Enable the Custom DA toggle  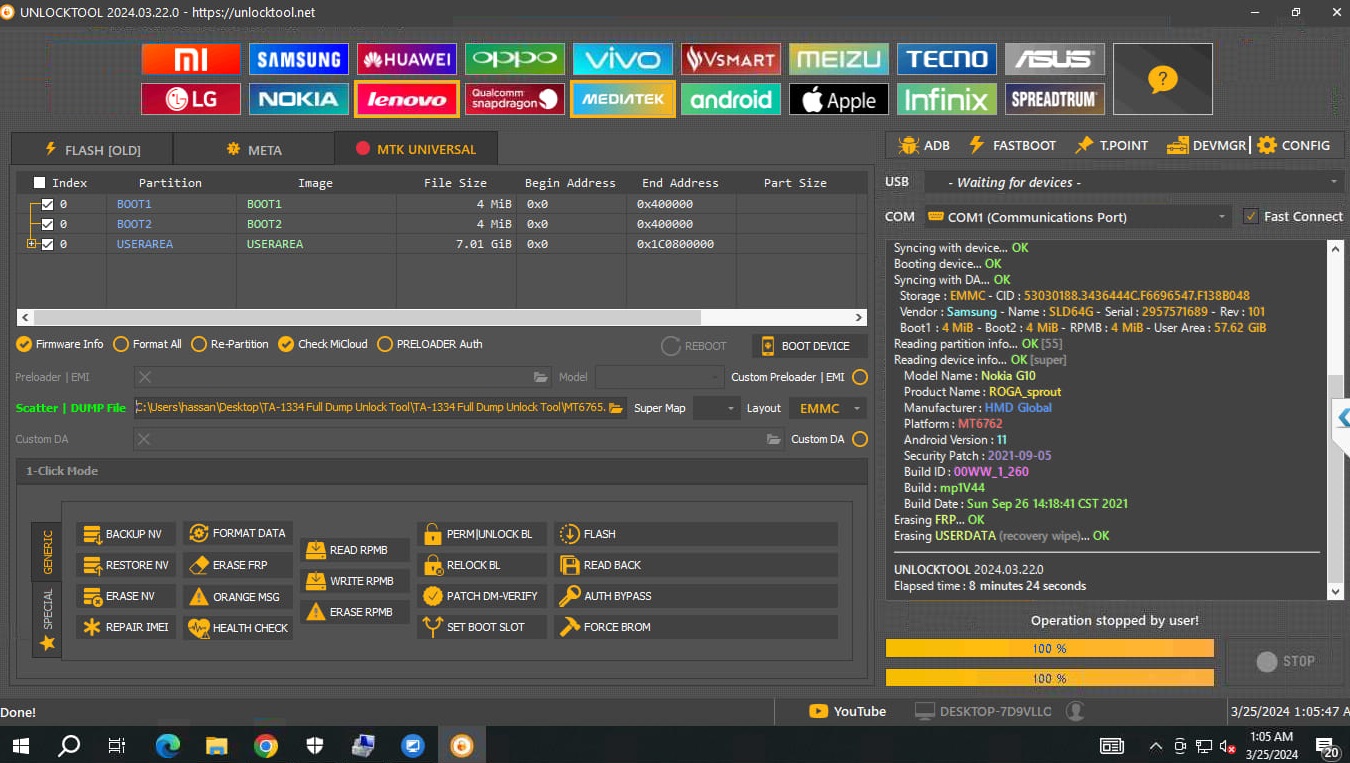click(x=859, y=439)
